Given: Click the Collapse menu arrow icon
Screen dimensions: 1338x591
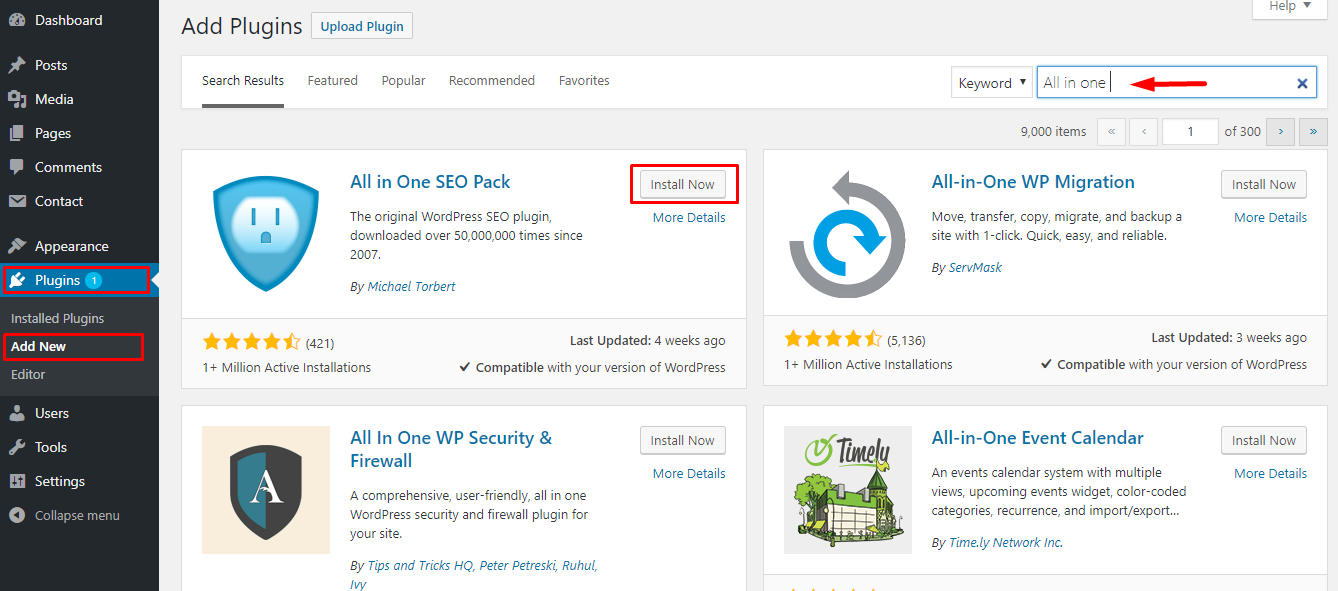Looking at the screenshot, I should 17,516.
